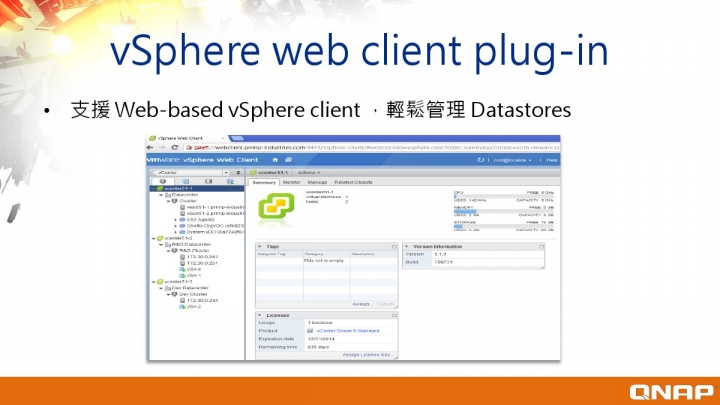Click the Storage usage bar
Image resolution: width=720 pixels, height=405 pixels.
503,226
